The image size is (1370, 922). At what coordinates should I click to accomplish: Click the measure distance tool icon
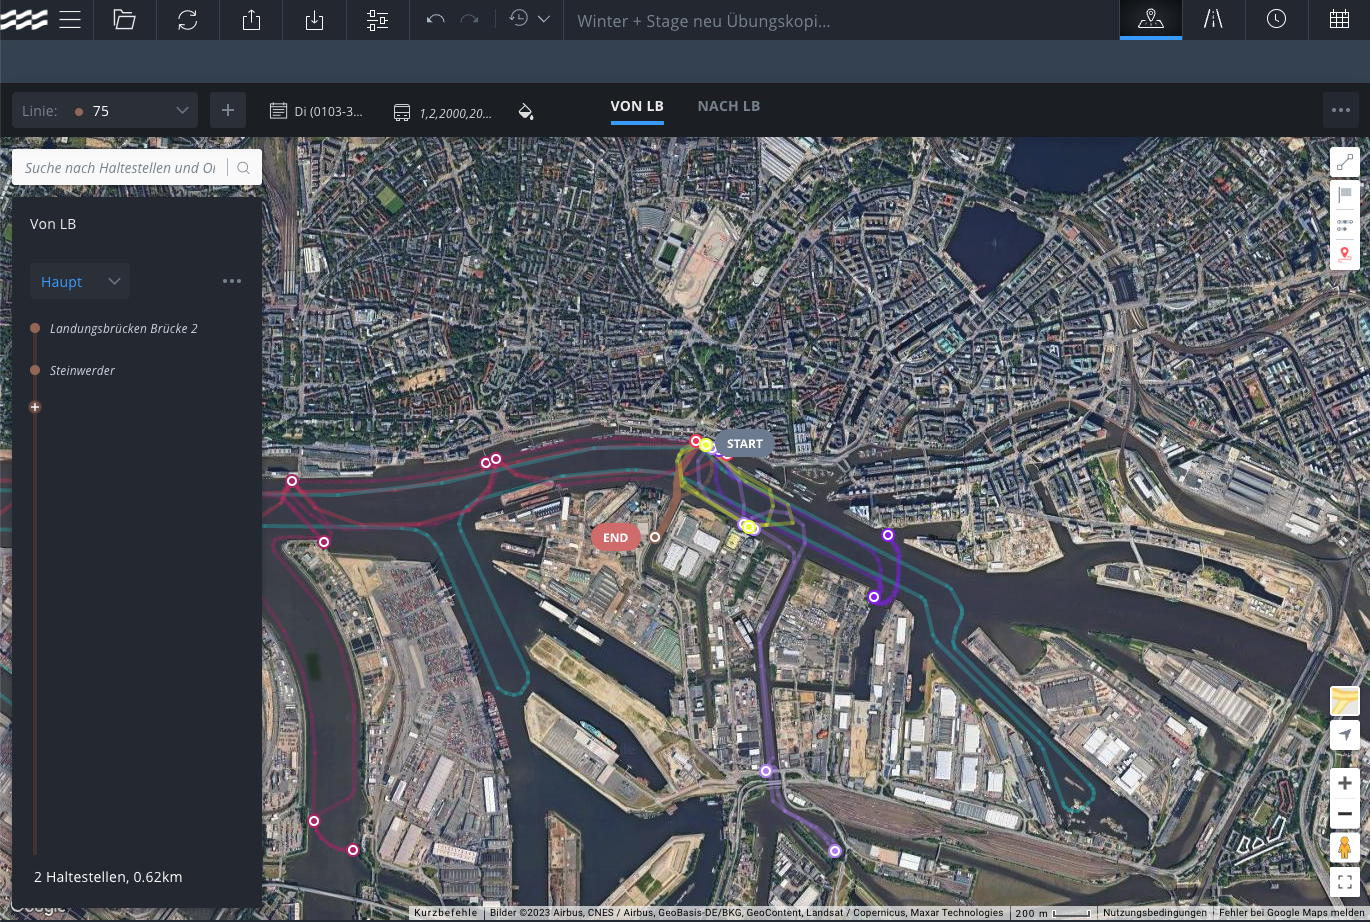[x=1344, y=162]
